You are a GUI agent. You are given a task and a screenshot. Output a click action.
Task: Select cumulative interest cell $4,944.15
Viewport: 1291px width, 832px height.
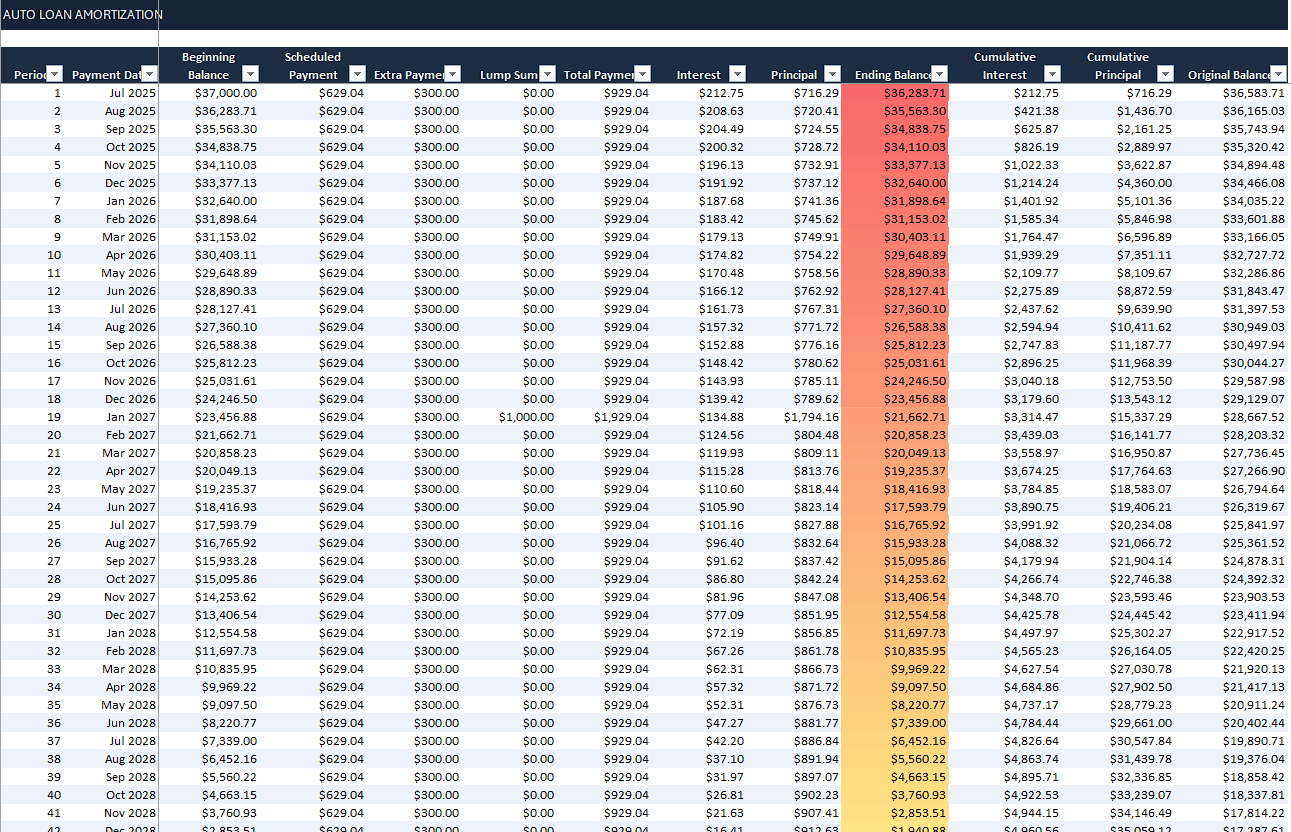coord(1005,813)
